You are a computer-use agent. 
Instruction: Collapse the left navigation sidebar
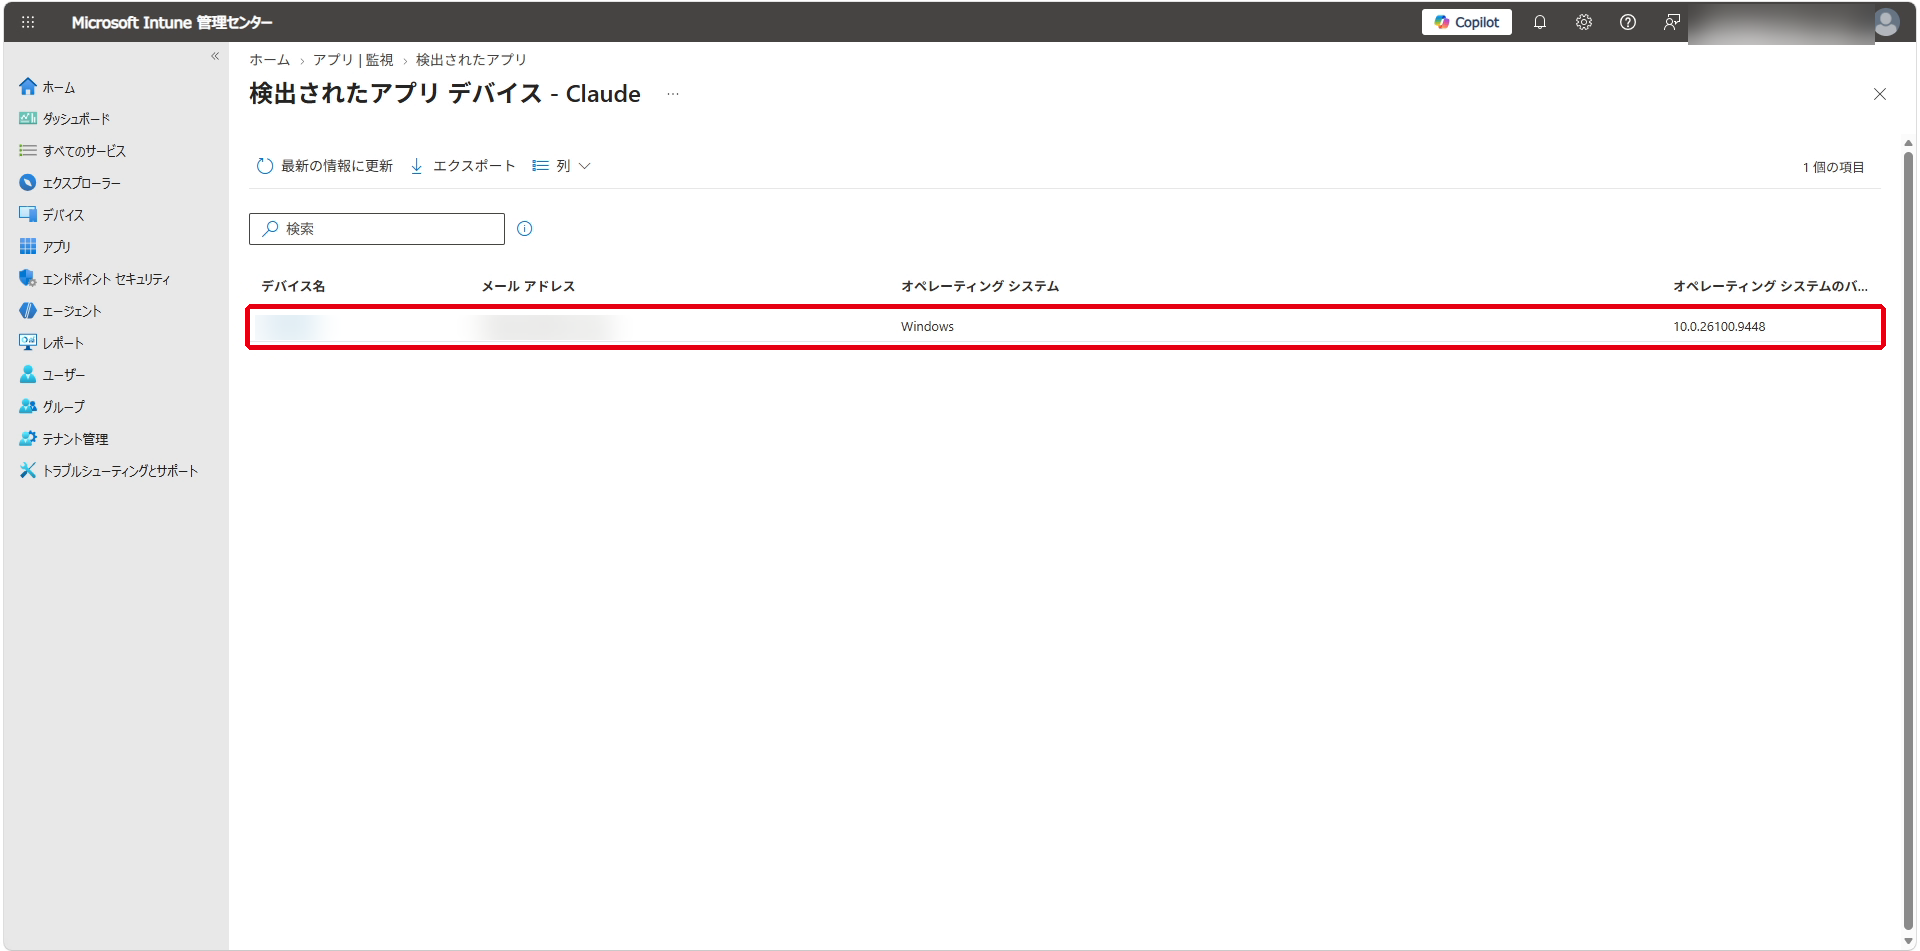[215, 56]
